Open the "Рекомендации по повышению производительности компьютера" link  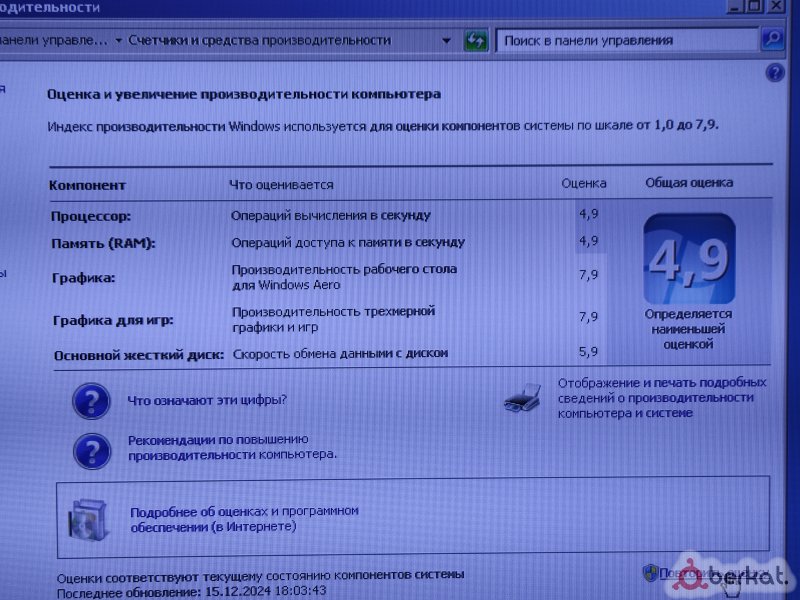coord(232,447)
